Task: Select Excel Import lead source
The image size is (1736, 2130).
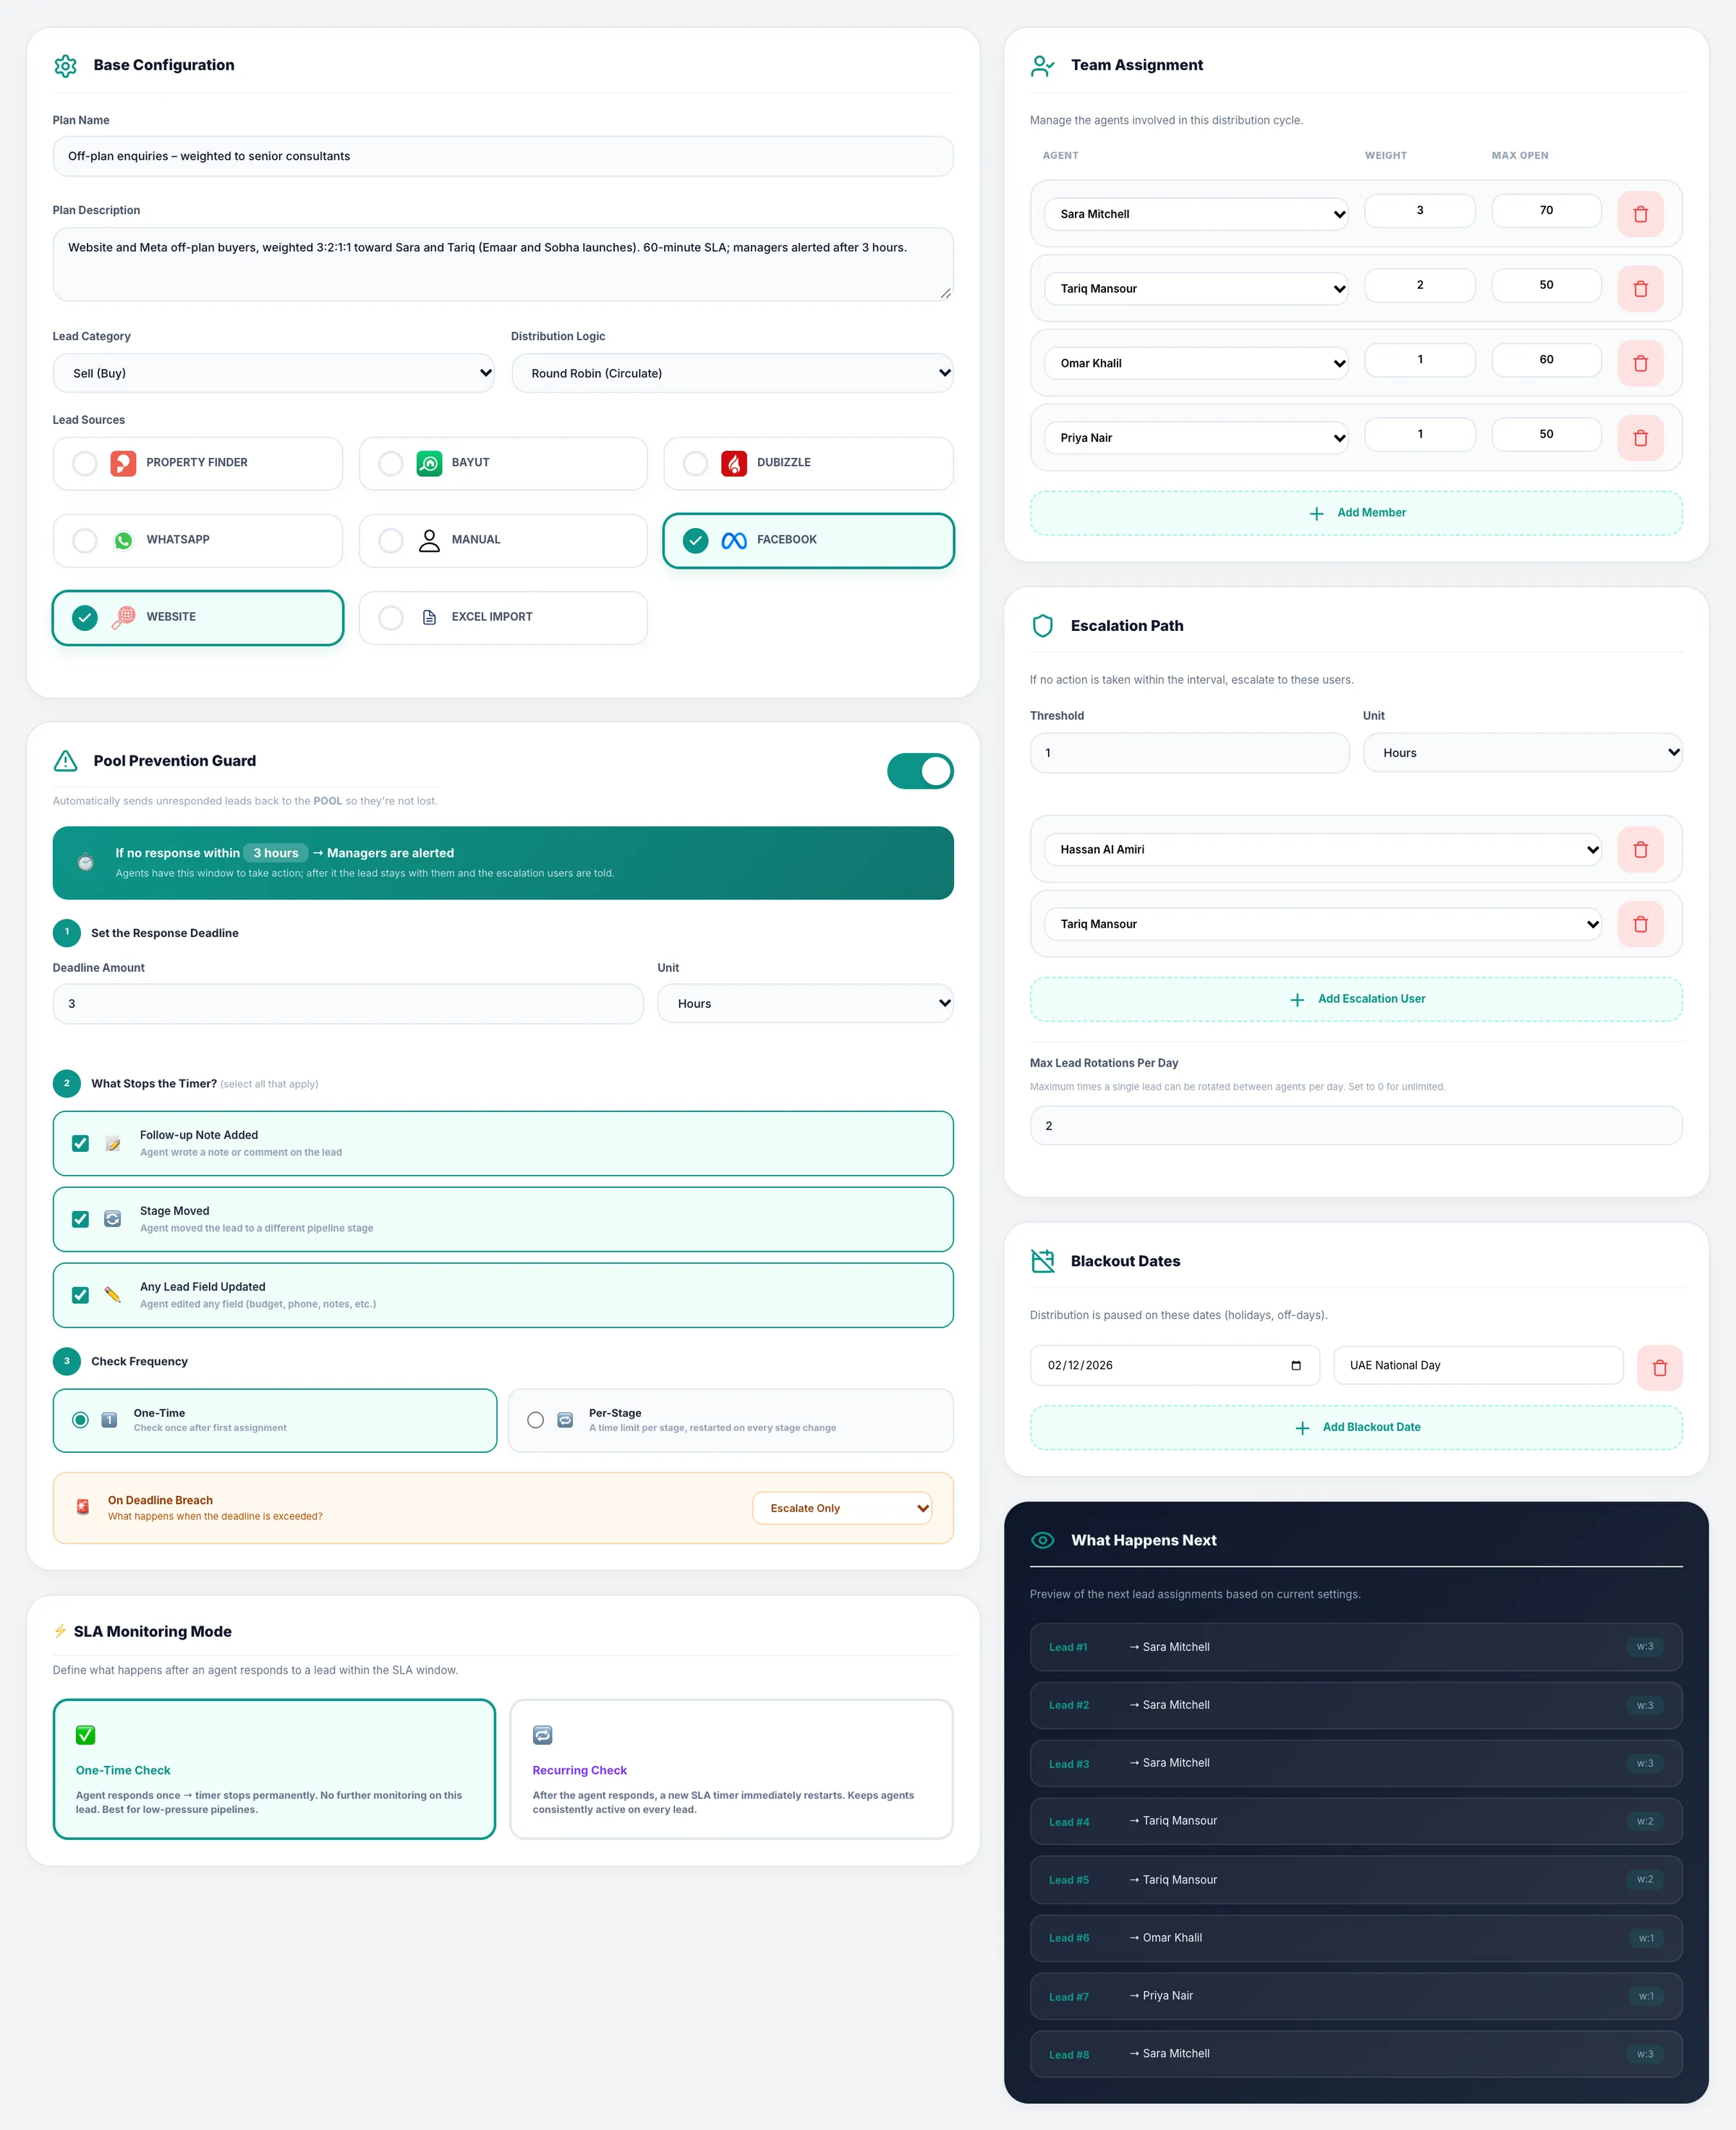Action: coord(503,617)
